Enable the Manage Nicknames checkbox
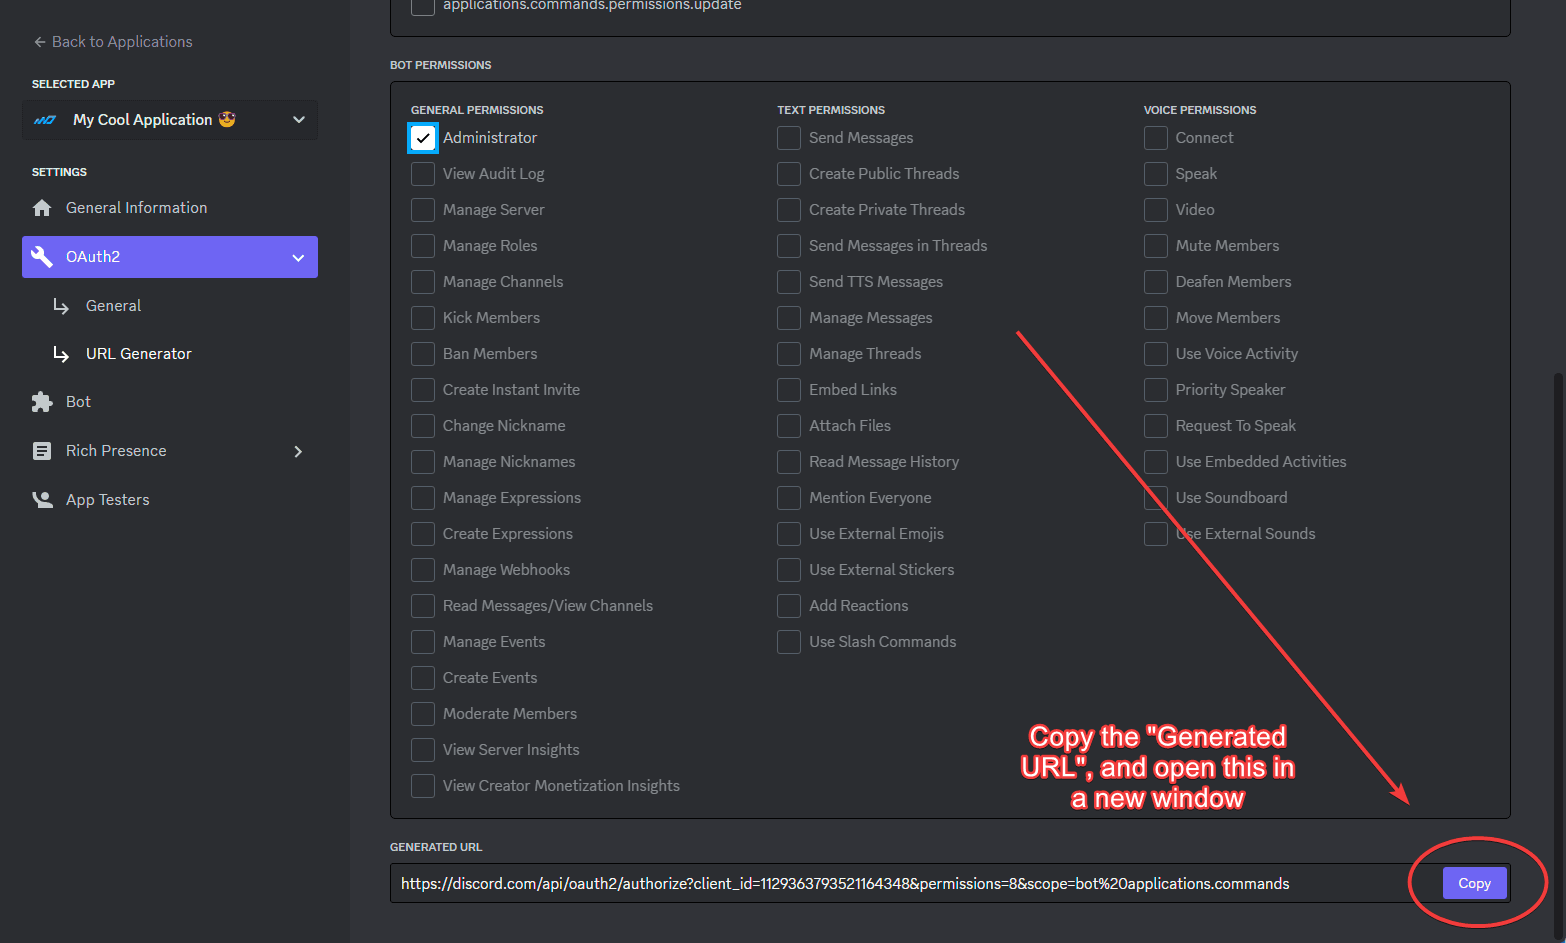 (423, 462)
